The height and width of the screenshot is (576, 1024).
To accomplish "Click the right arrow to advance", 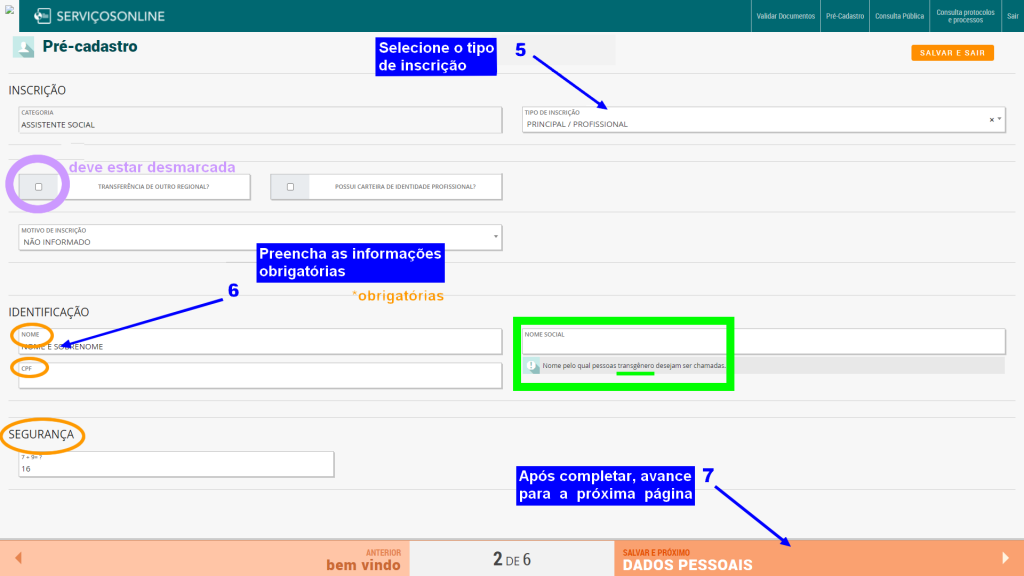I will coord(1005,558).
